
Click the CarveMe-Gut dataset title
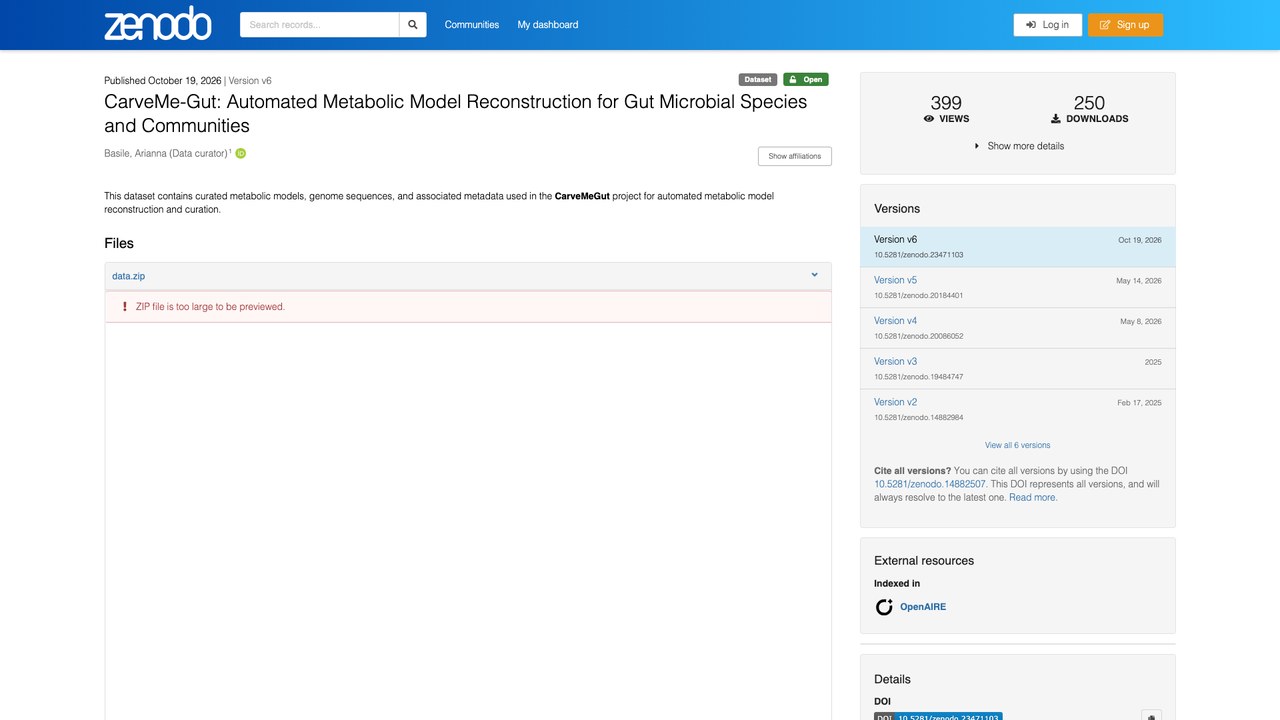456,113
